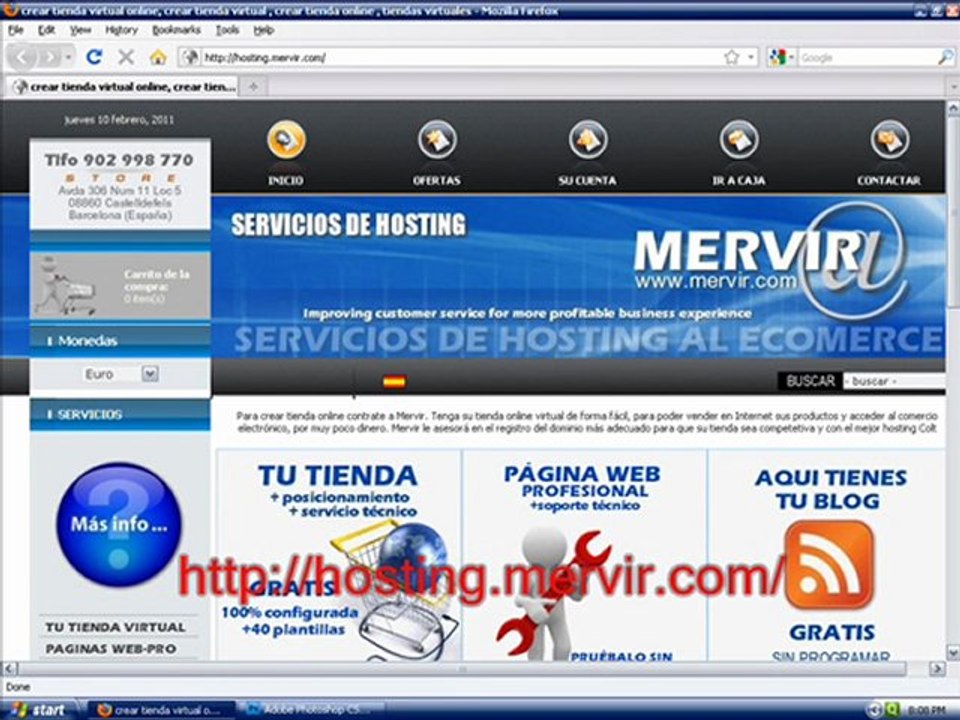Open the History menu
Image resolution: width=960 pixels, height=720 pixels.
pyautogui.click(x=121, y=30)
